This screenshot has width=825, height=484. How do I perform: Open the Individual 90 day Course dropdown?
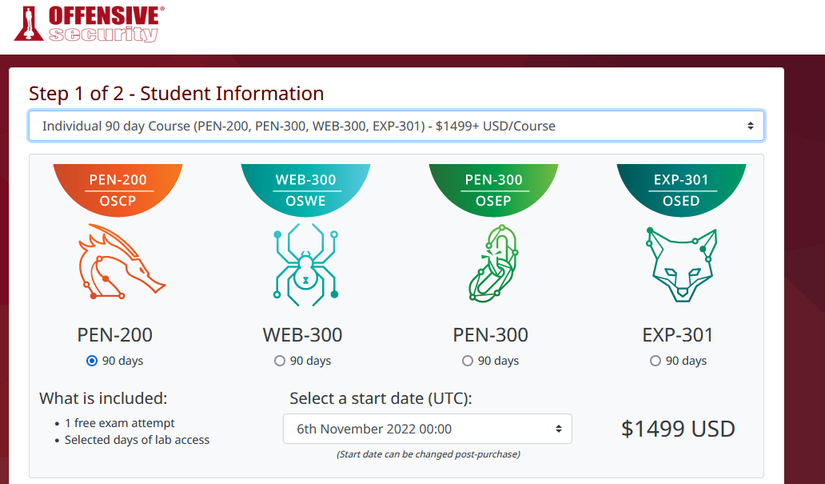click(396, 126)
